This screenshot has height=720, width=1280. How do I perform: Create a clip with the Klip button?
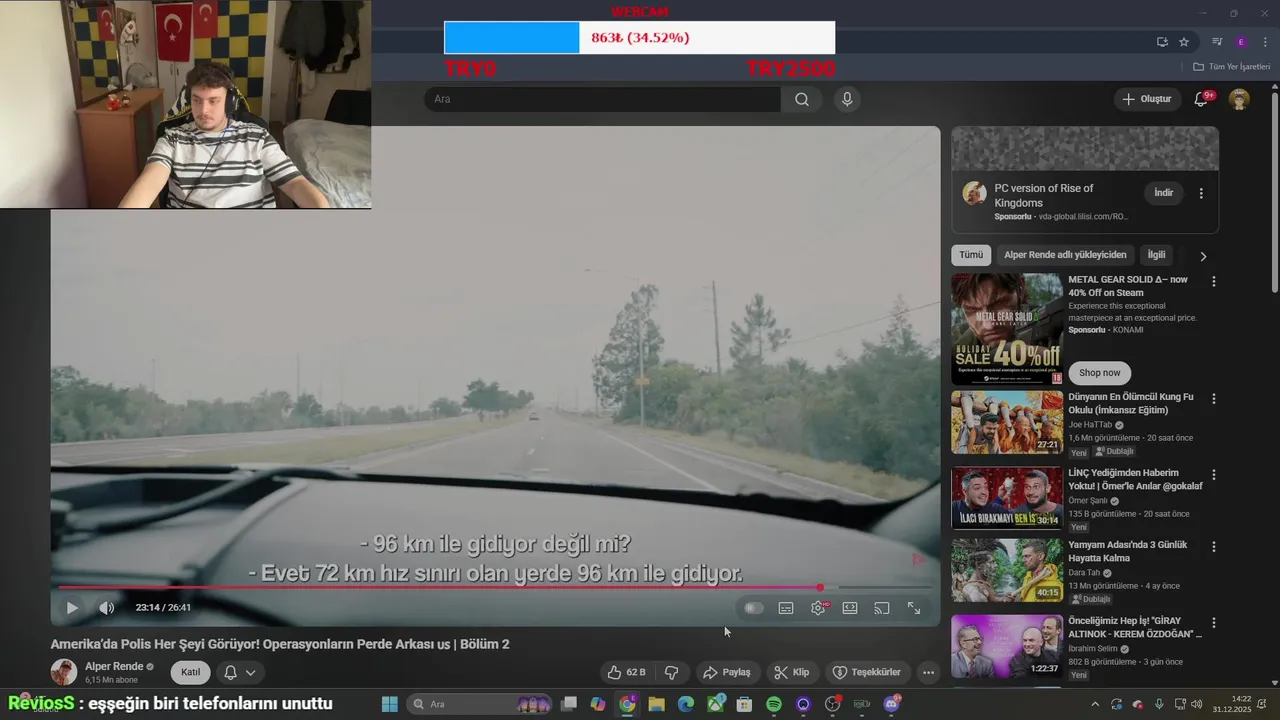point(792,672)
